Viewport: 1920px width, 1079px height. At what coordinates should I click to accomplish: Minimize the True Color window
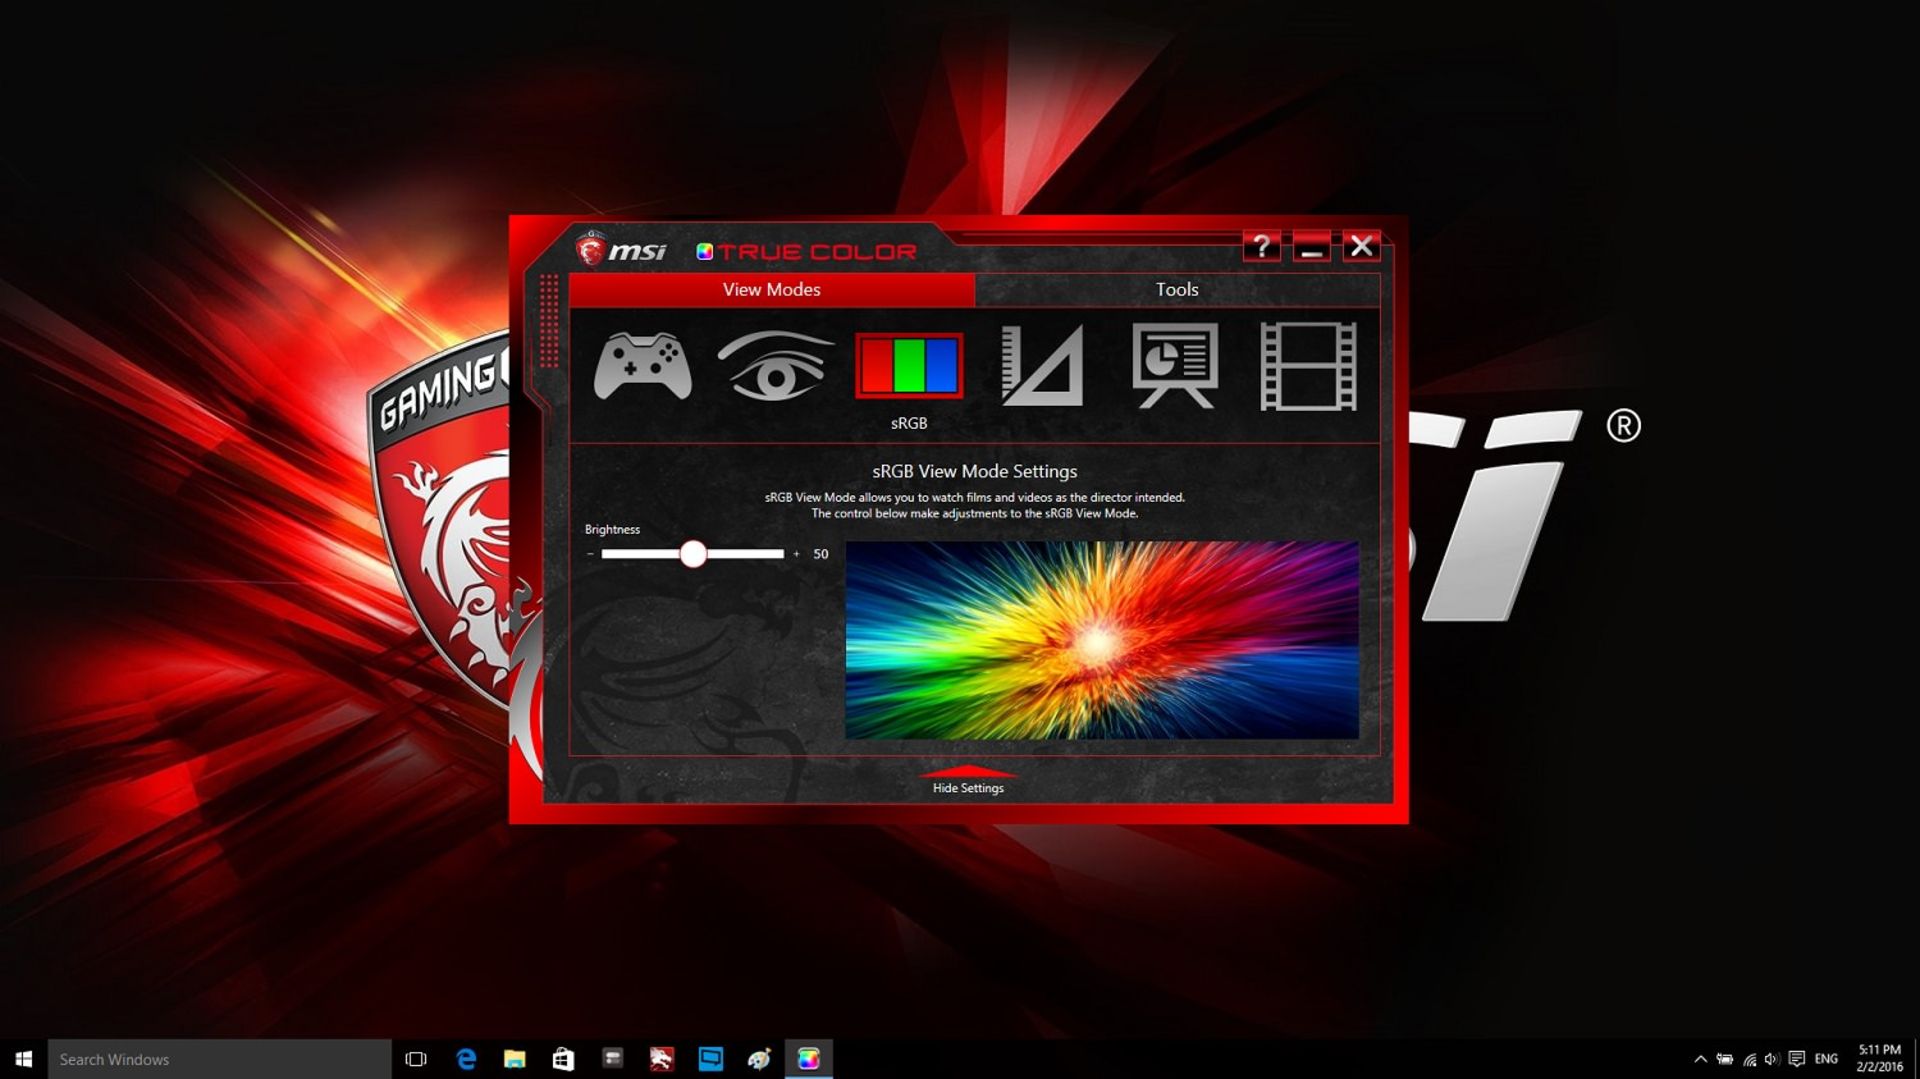1311,246
